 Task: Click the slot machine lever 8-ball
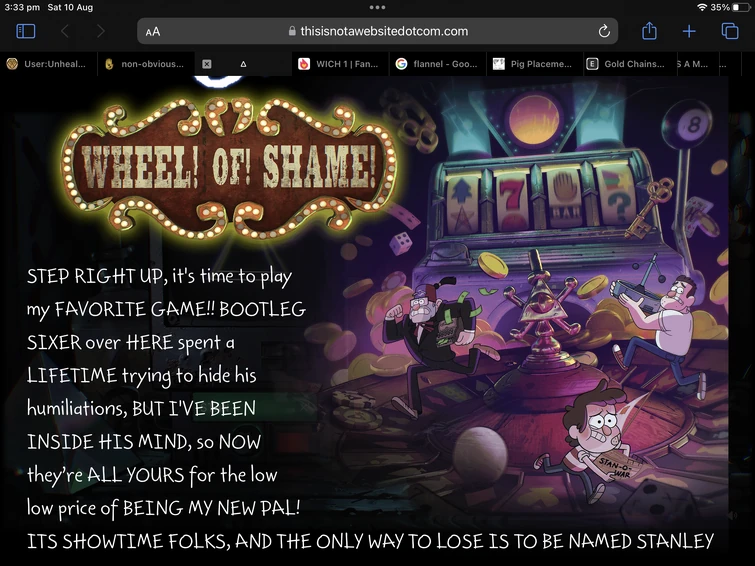(687, 125)
